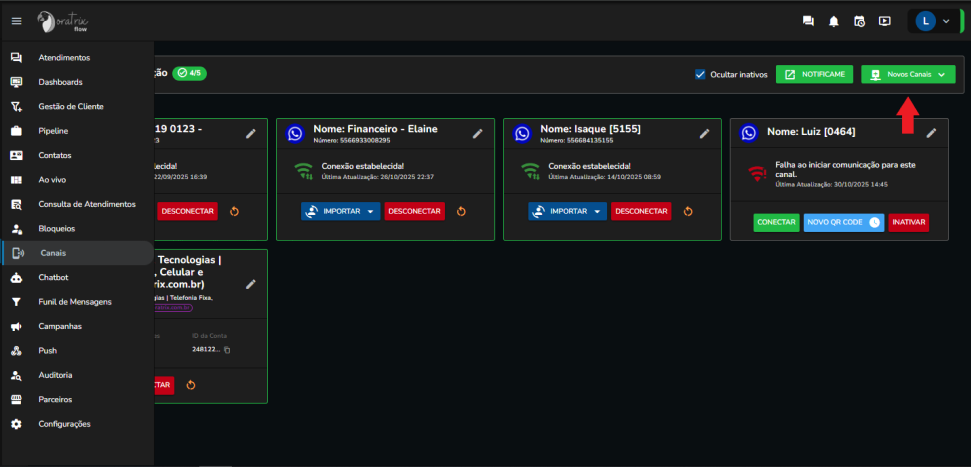Expand Importar dropdown on Isaque [5155] card

click(x=597, y=212)
